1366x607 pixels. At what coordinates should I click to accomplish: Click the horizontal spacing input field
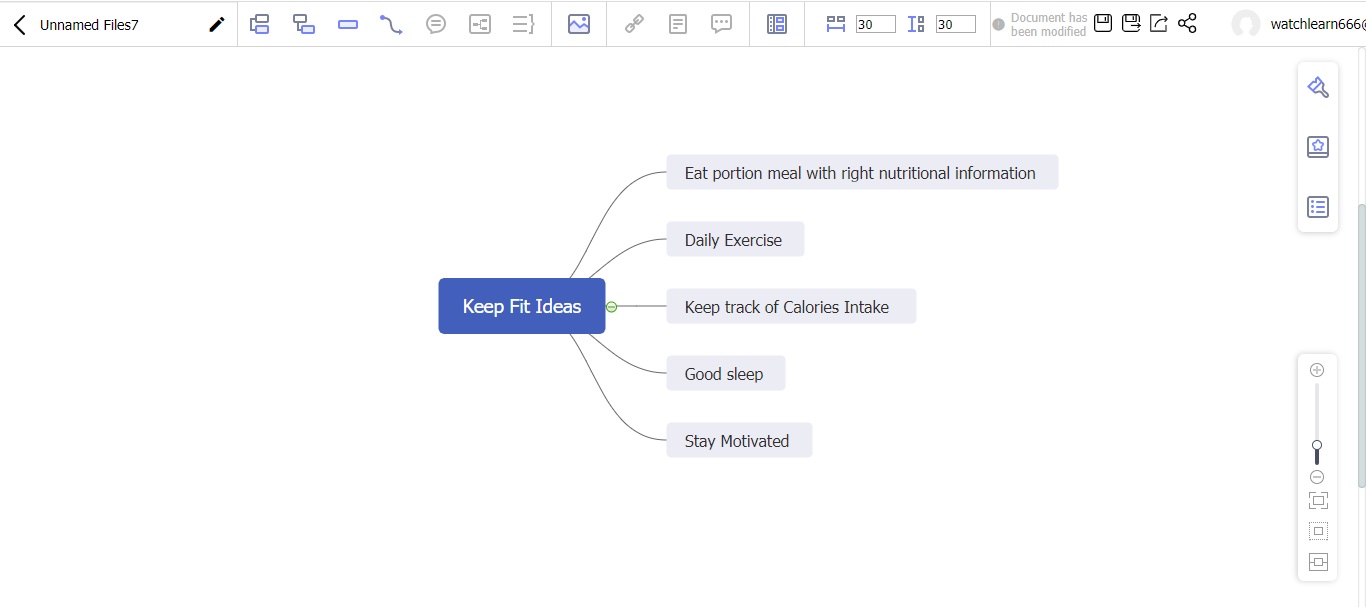coord(875,24)
